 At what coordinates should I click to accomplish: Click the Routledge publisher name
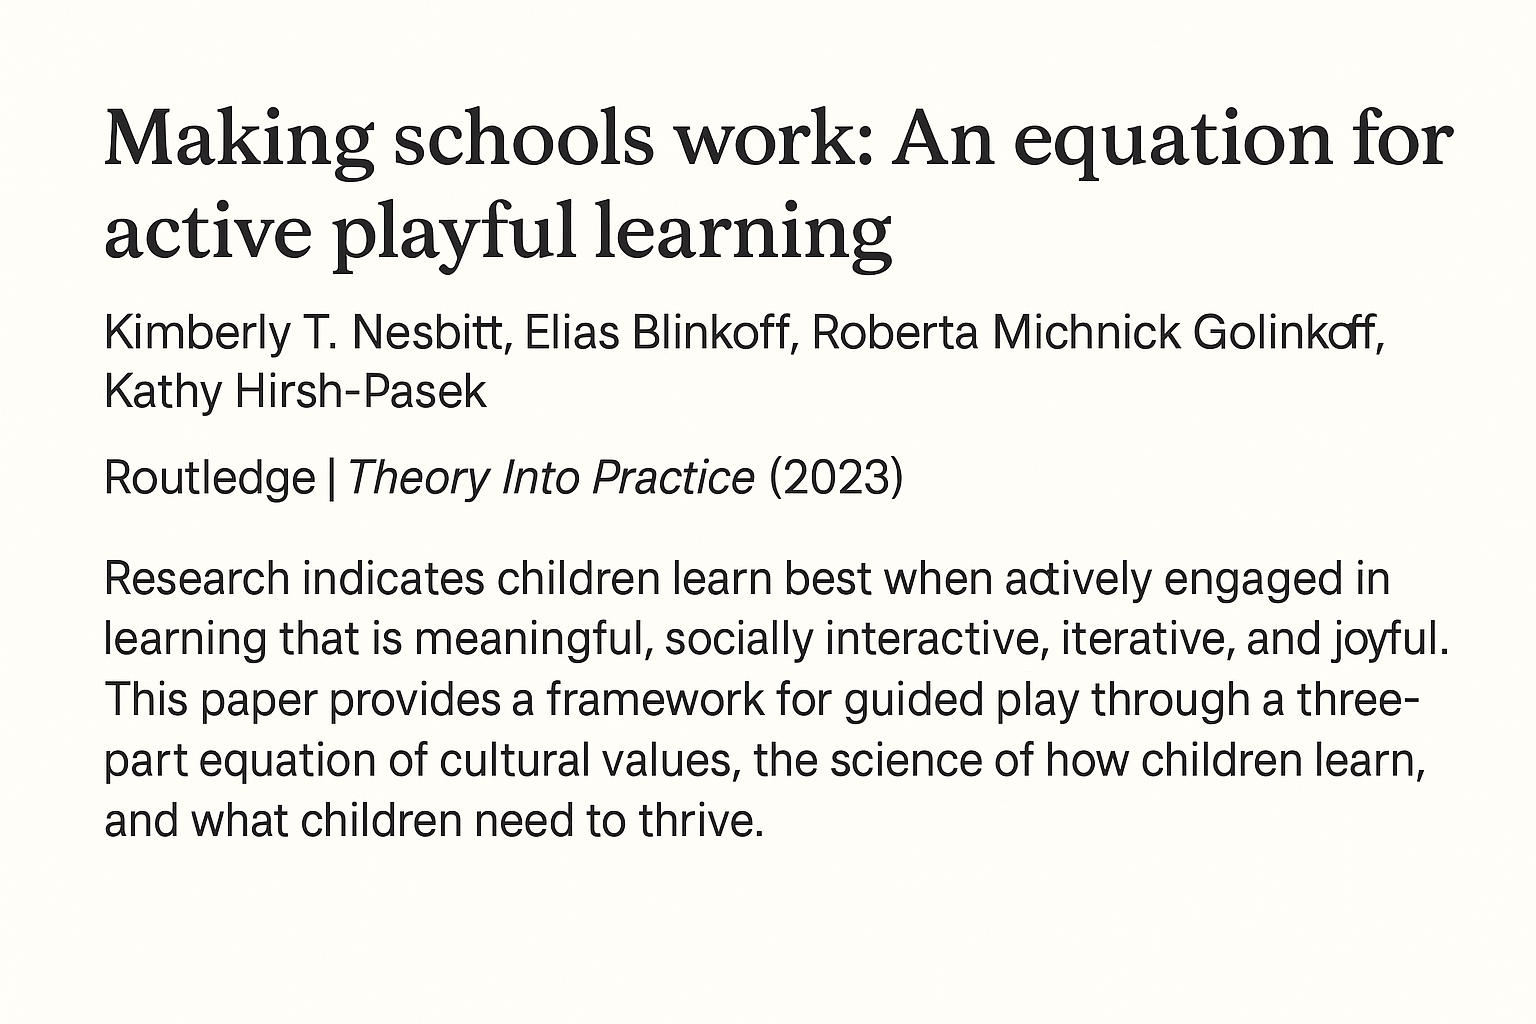[209, 478]
